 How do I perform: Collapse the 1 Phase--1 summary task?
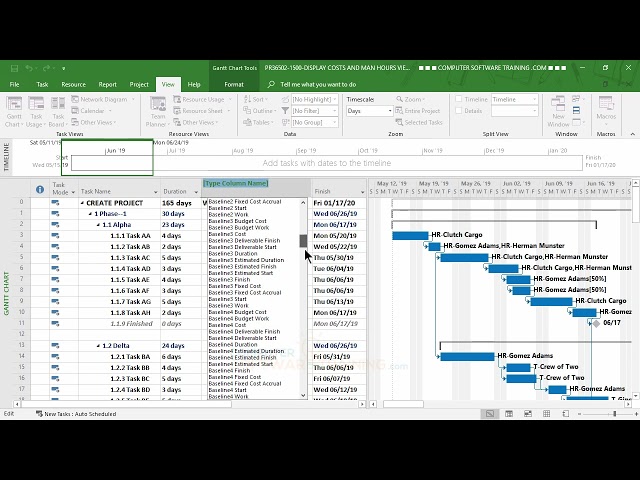click(90, 214)
